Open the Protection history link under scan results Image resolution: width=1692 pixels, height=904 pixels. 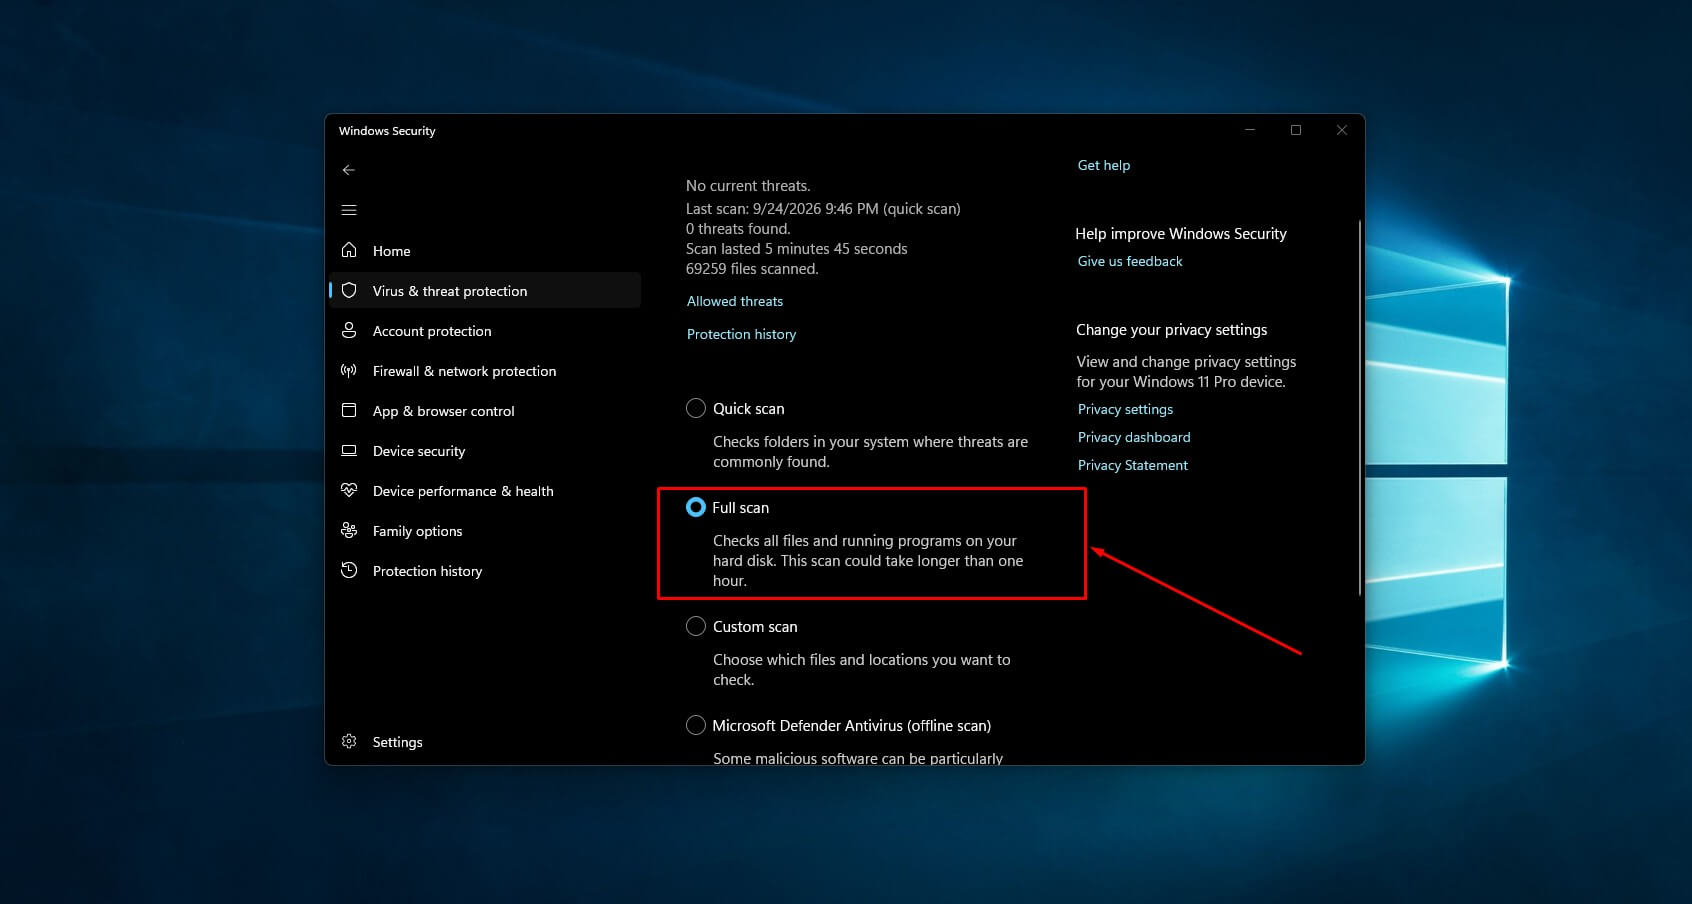pyautogui.click(x=741, y=334)
